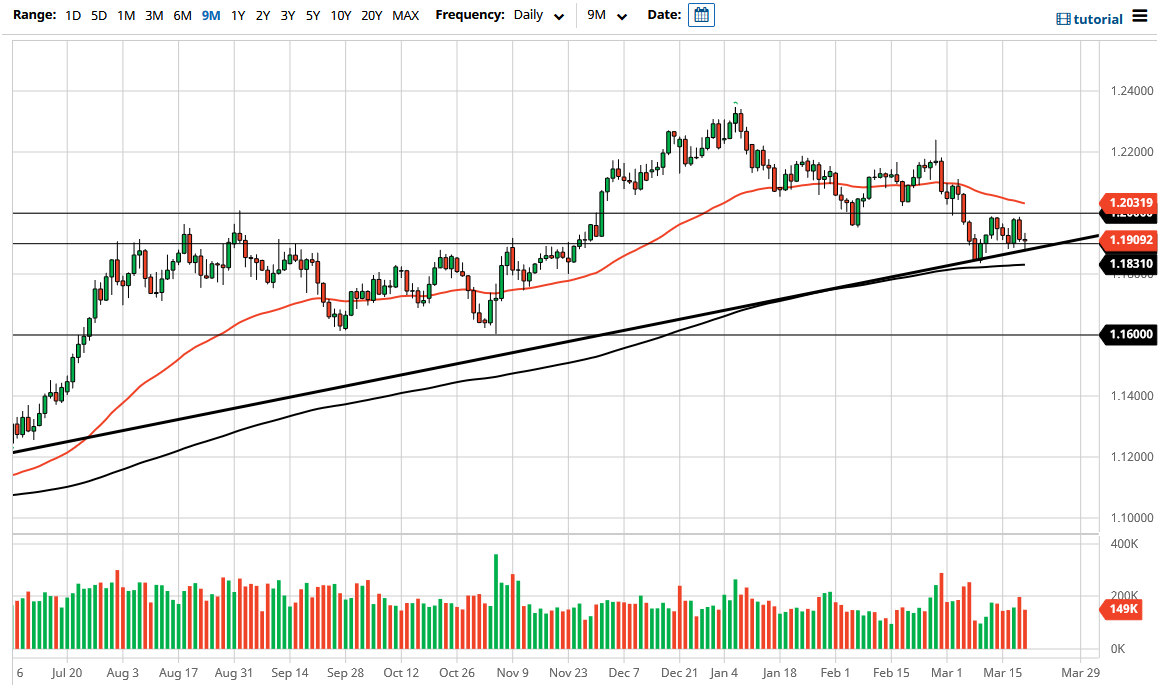
Task: Click the 0K volume axis label
Action: (x=1118, y=649)
